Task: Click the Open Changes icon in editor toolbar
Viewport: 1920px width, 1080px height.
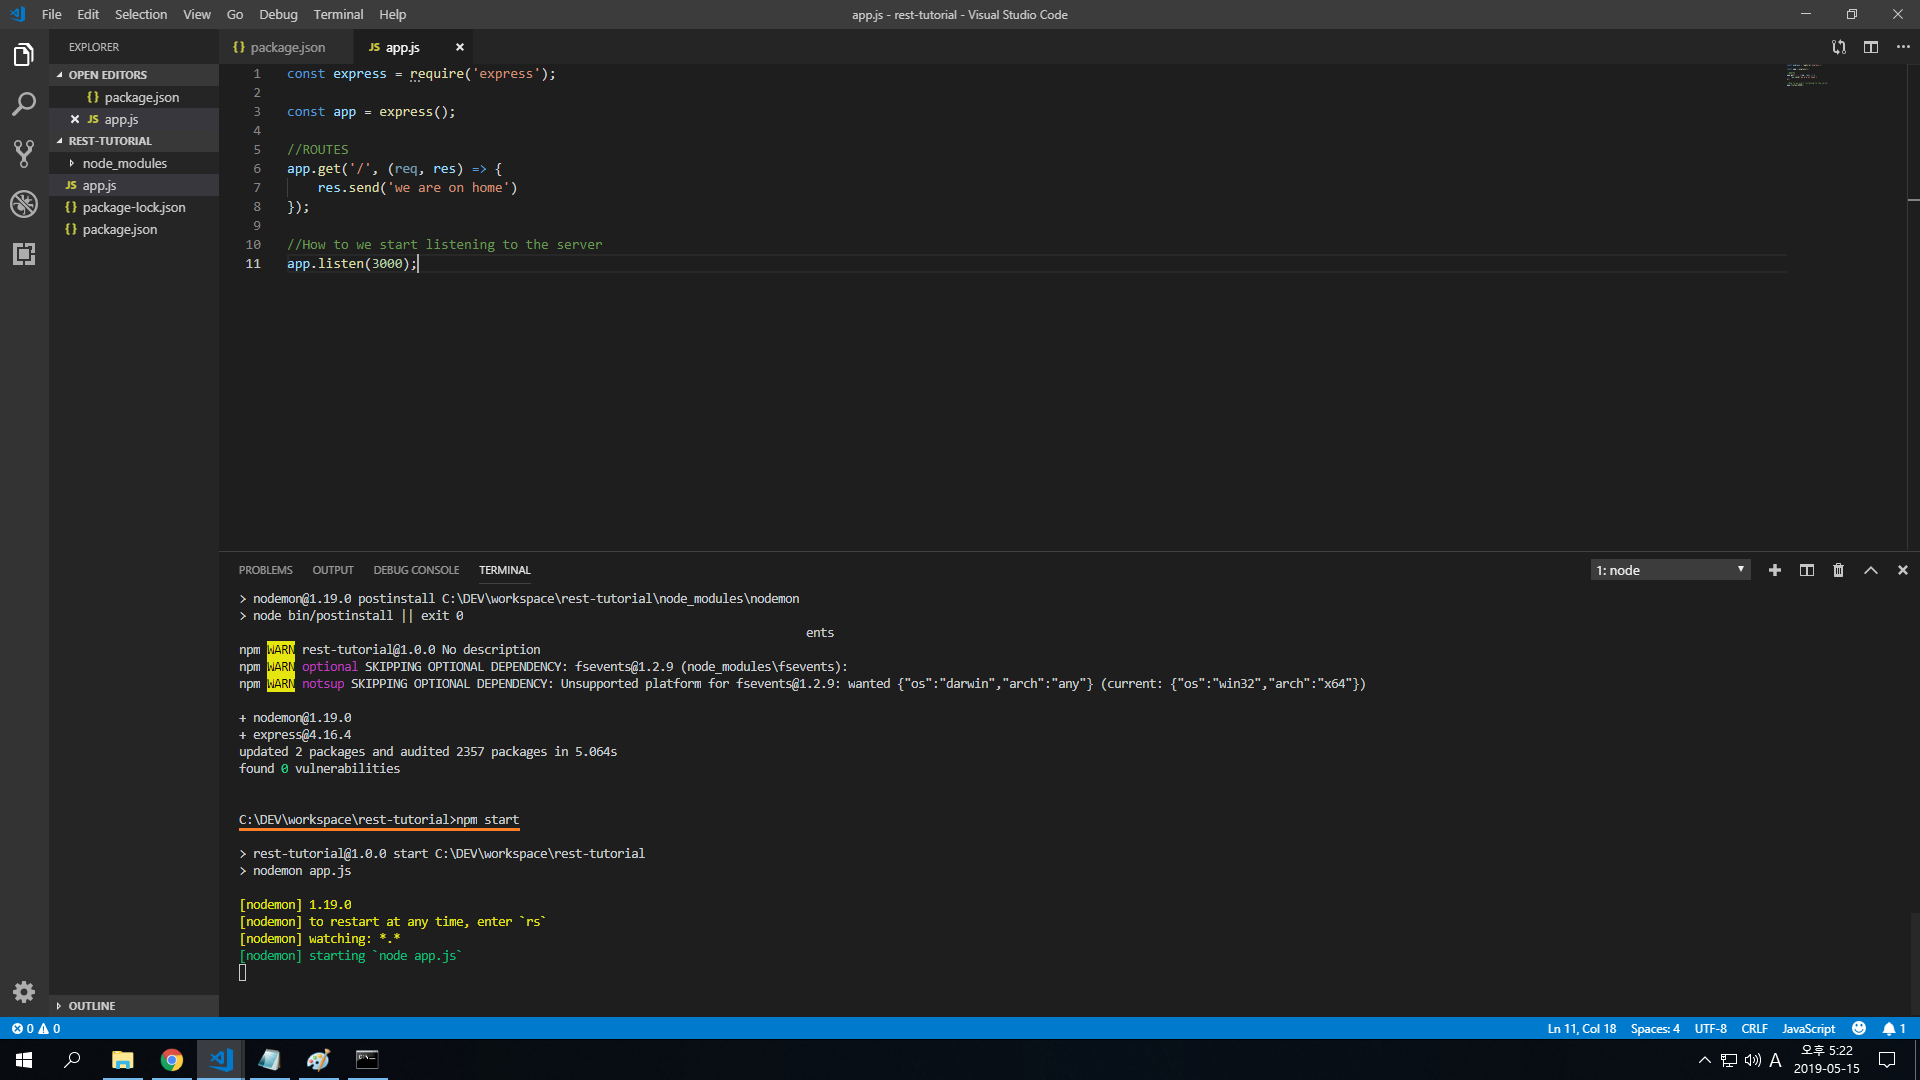Action: tap(1839, 47)
